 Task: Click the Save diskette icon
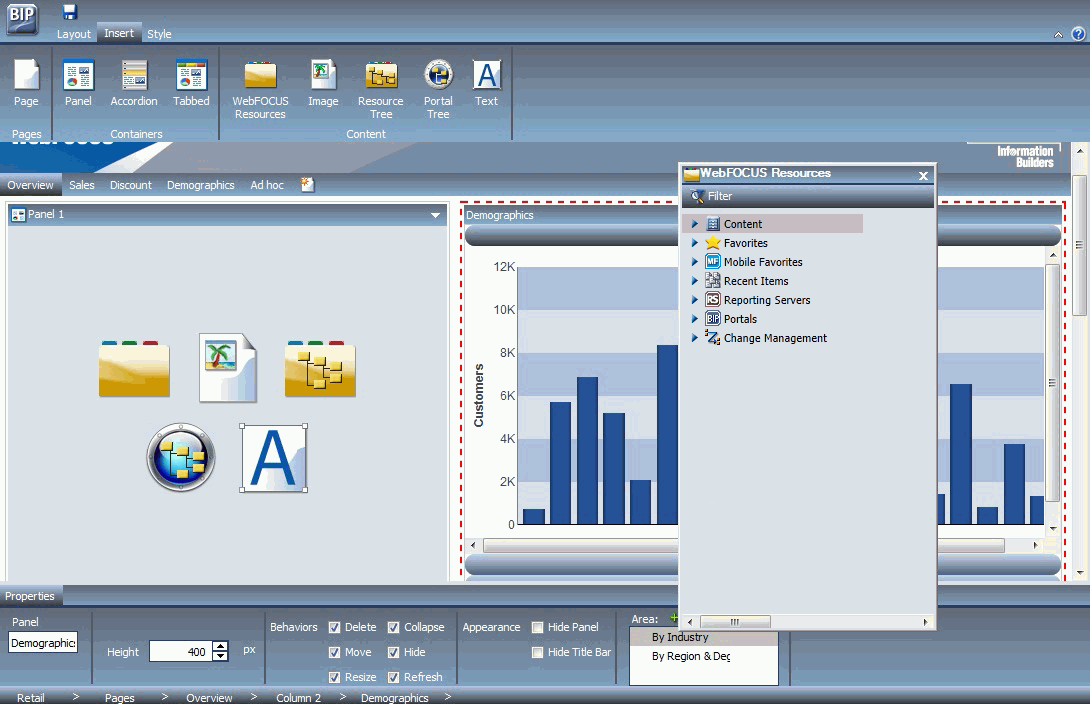(x=70, y=11)
